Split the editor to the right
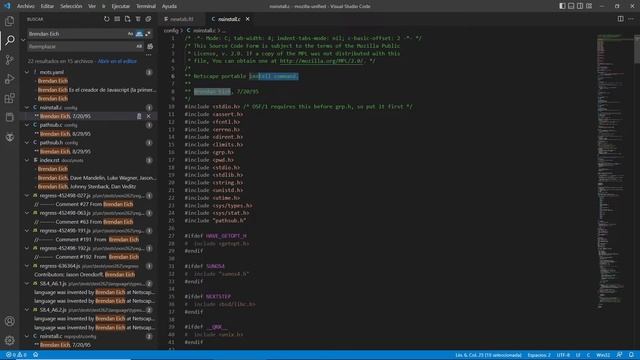Screen dimensions: 640x360 pyautogui.click(x=620, y=19)
